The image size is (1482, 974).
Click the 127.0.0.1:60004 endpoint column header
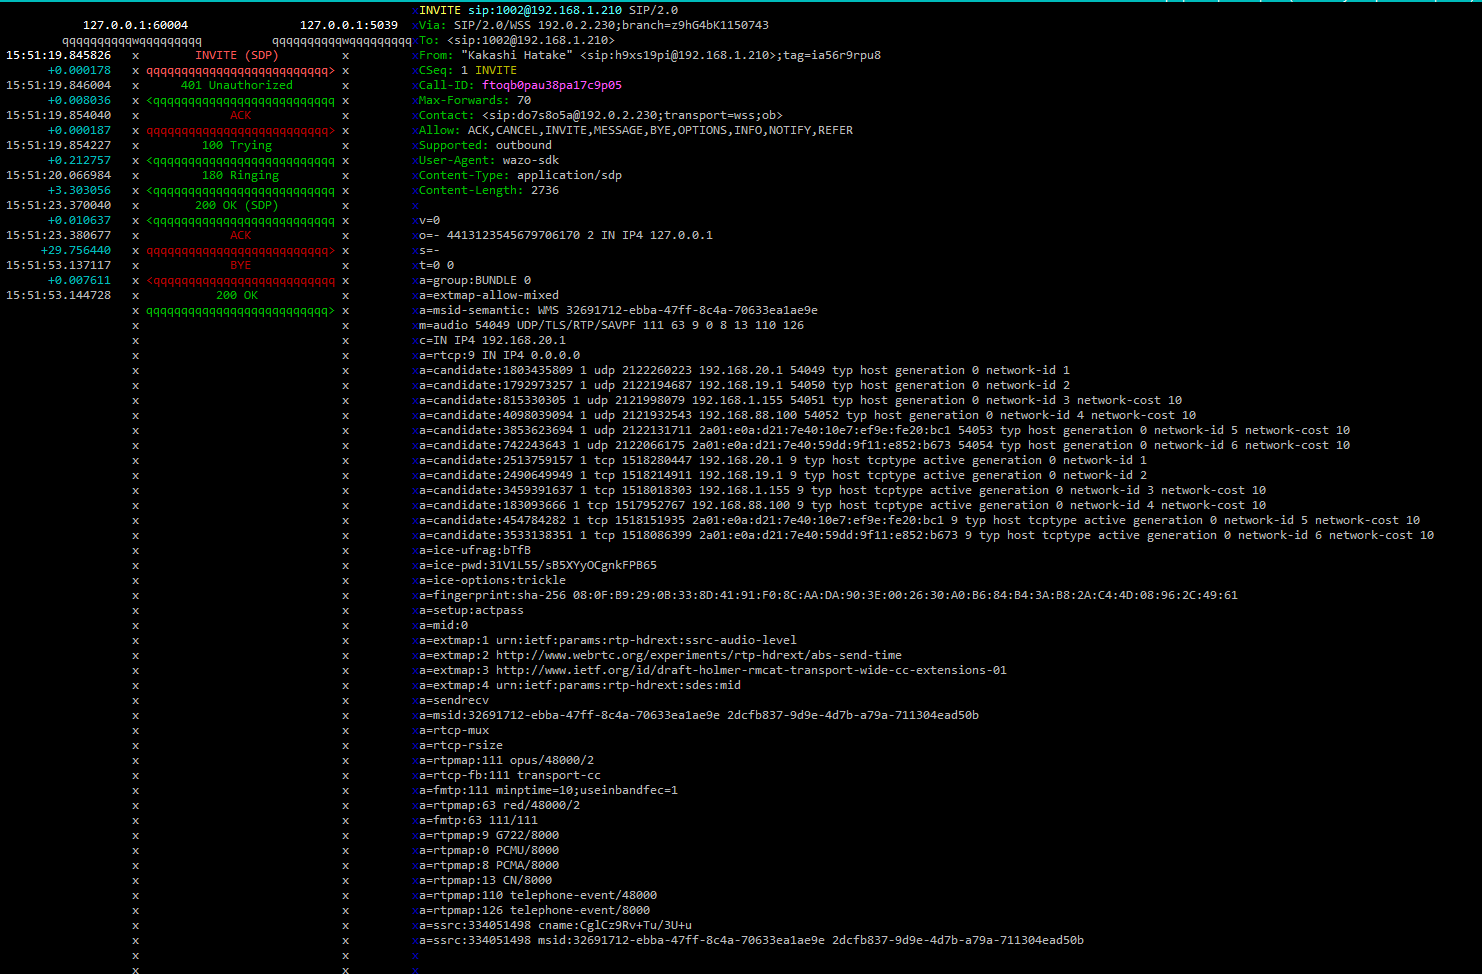click(x=135, y=26)
